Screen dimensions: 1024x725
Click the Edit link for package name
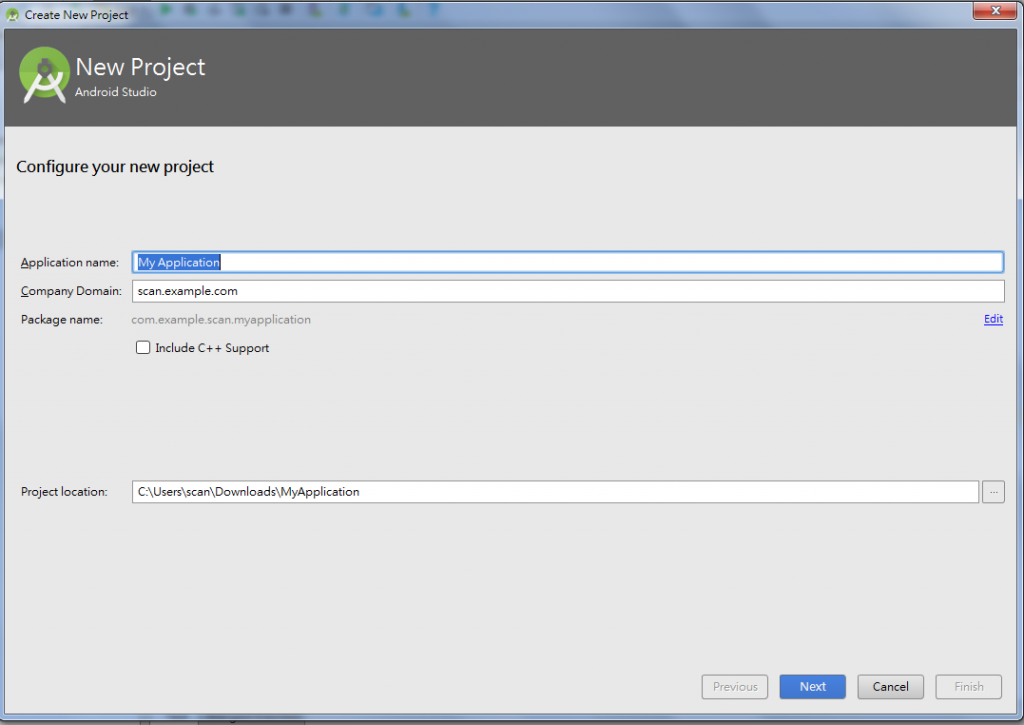coord(993,319)
